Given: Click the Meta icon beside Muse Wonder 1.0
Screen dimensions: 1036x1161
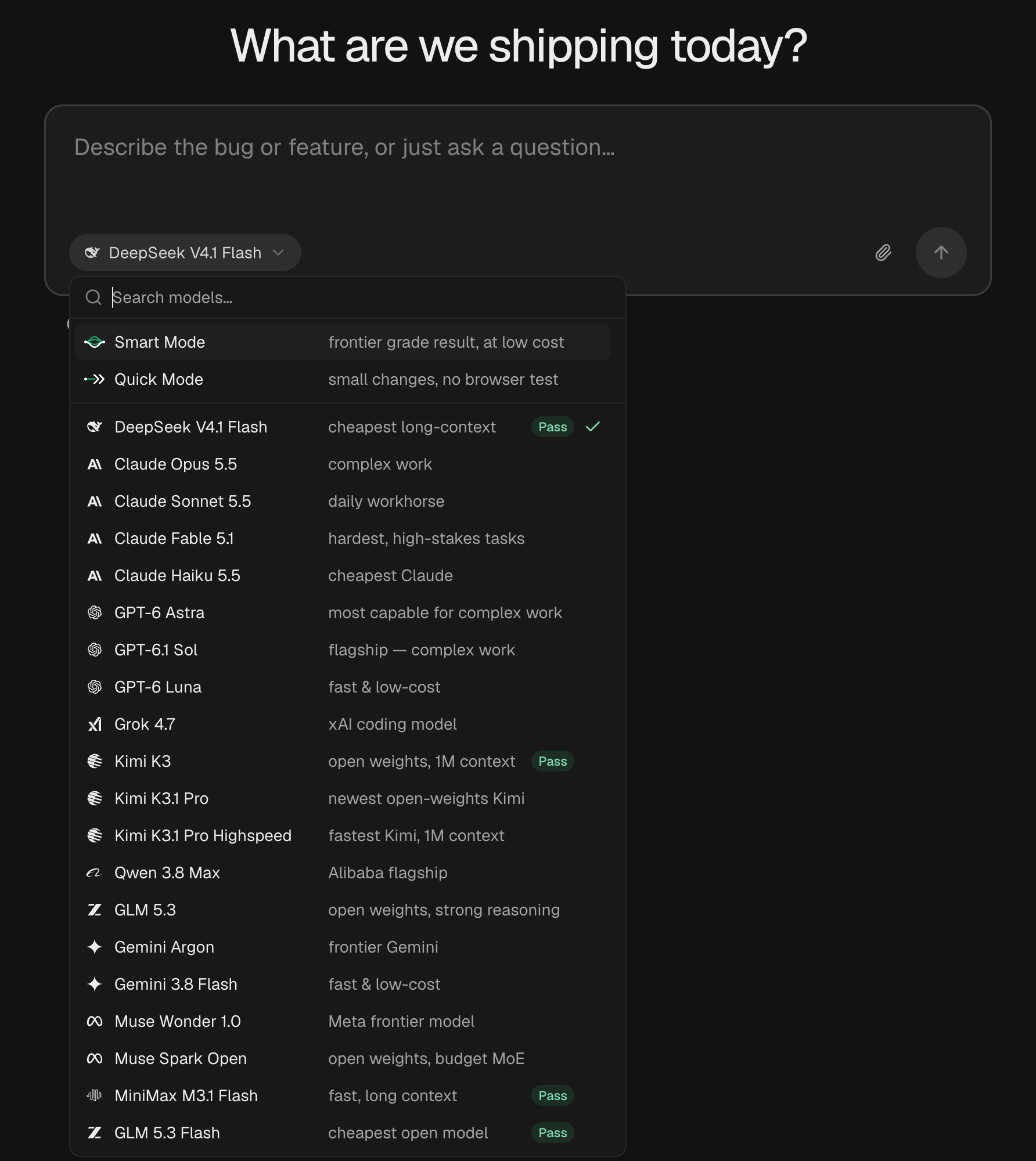Looking at the screenshot, I should coord(94,1021).
